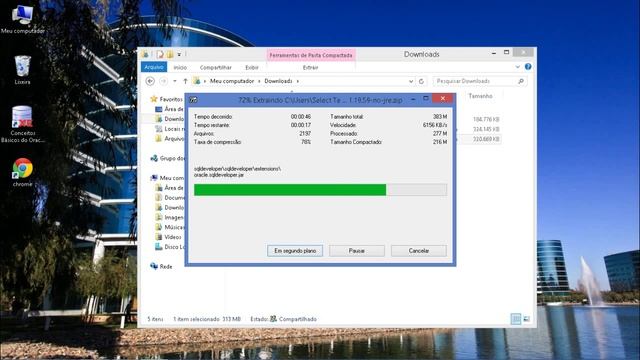
Task: Click Compartilhado state in the status bar
Action: coord(298,319)
